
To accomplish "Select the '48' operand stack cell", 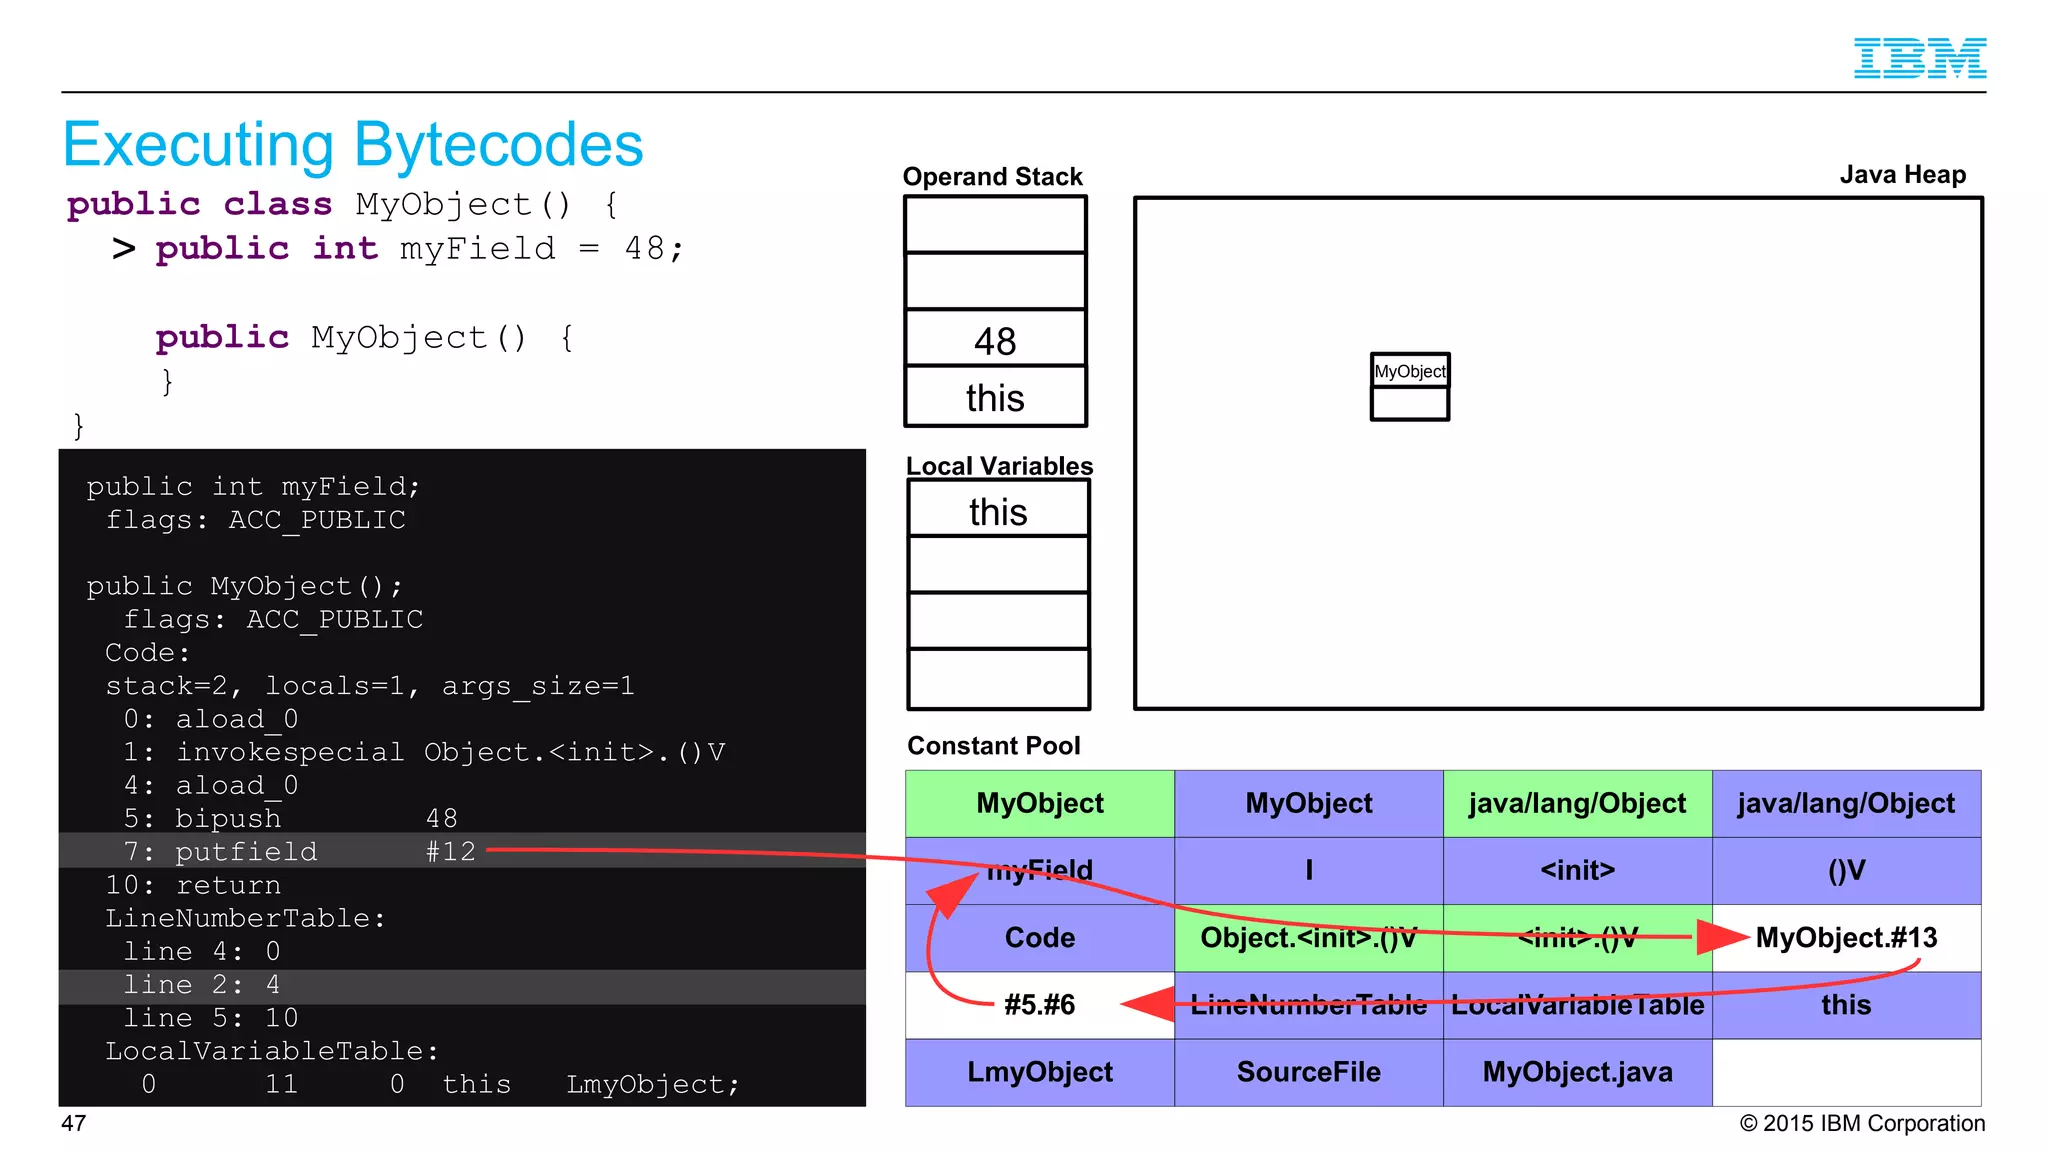I will pyautogui.click(x=995, y=340).
